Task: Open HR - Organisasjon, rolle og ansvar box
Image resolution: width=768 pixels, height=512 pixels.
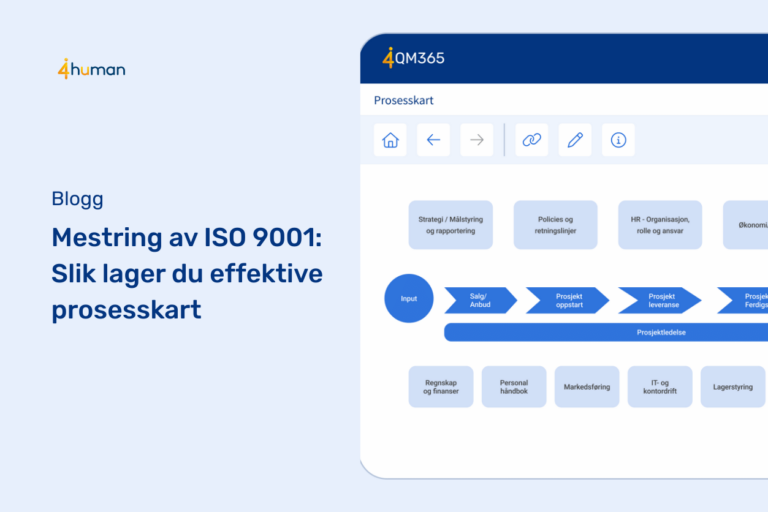Action: (x=660, y=225)
